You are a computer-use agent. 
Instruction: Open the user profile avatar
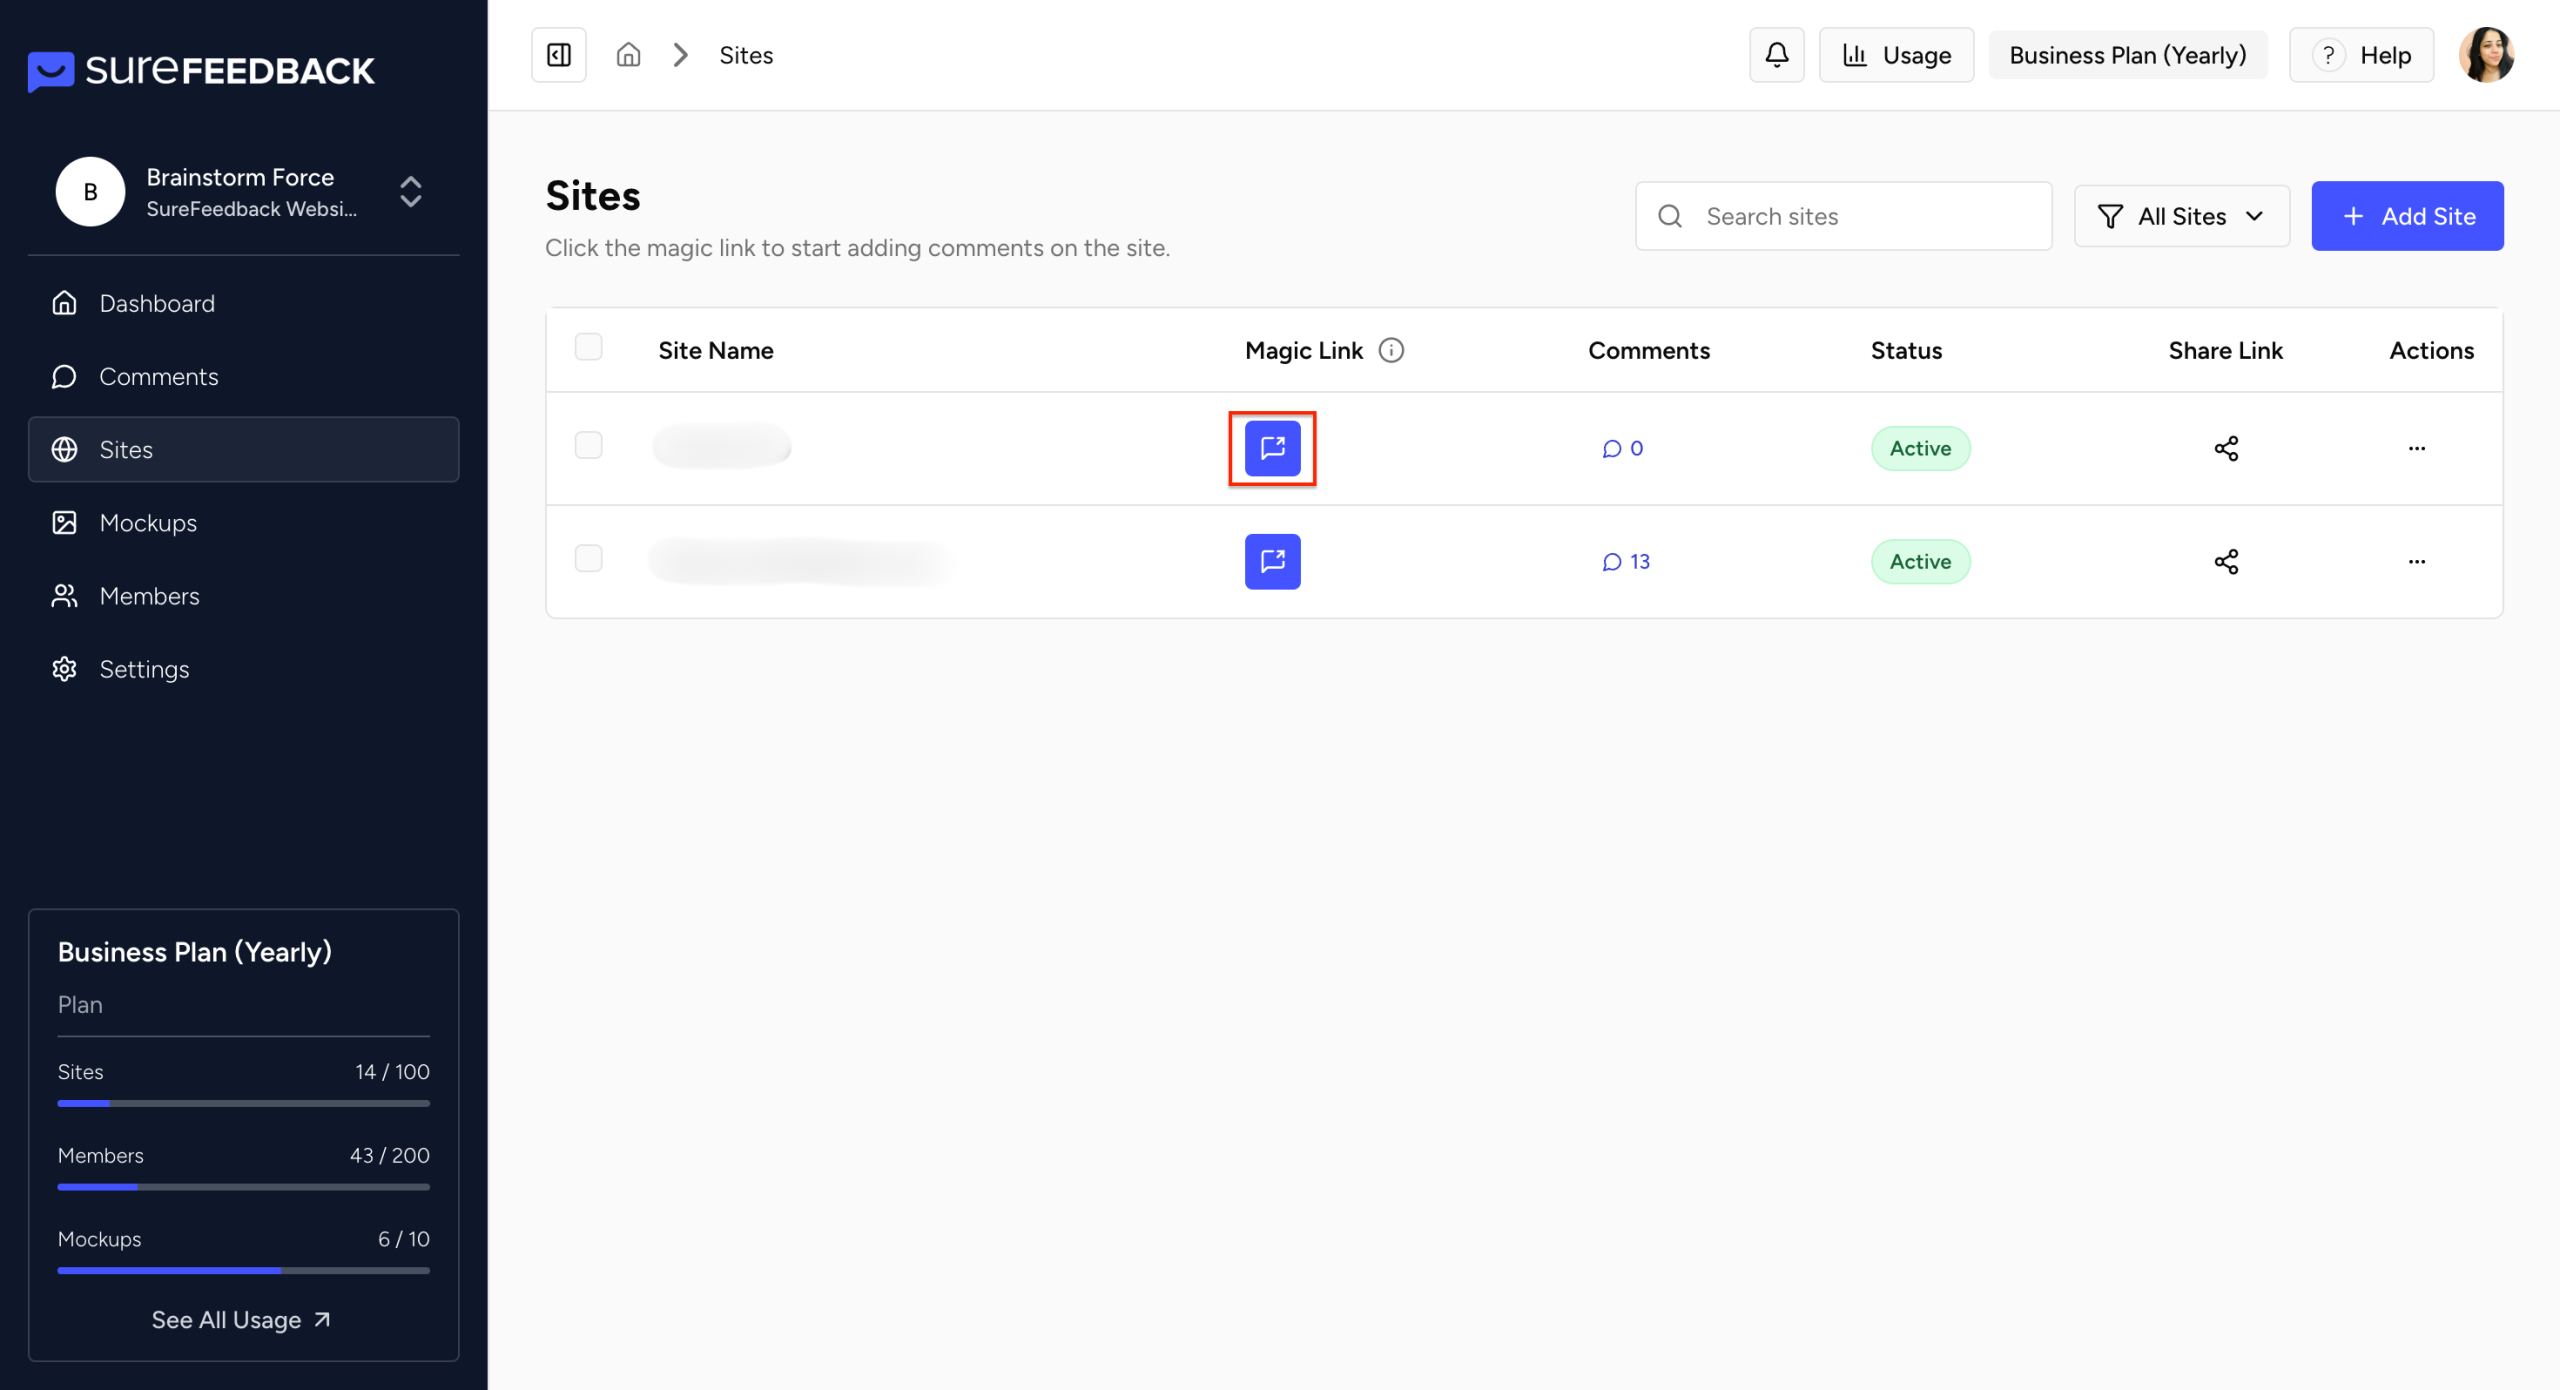click(2486, 55)
